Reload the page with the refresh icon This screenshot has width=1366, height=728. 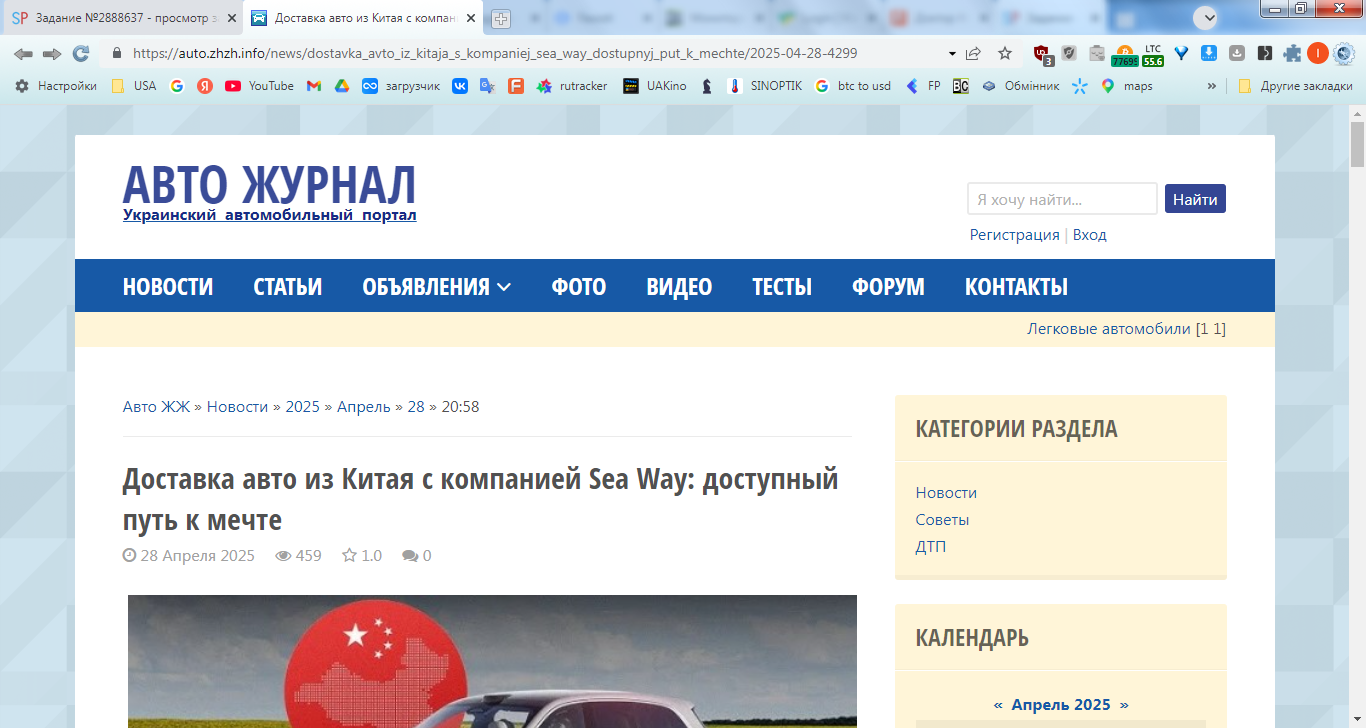(x=81, y=54)
